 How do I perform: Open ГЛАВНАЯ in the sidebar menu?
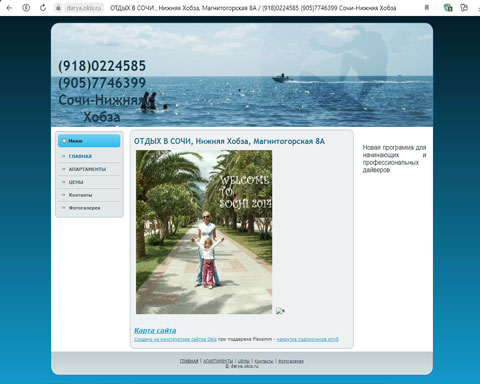coord(80,156)
